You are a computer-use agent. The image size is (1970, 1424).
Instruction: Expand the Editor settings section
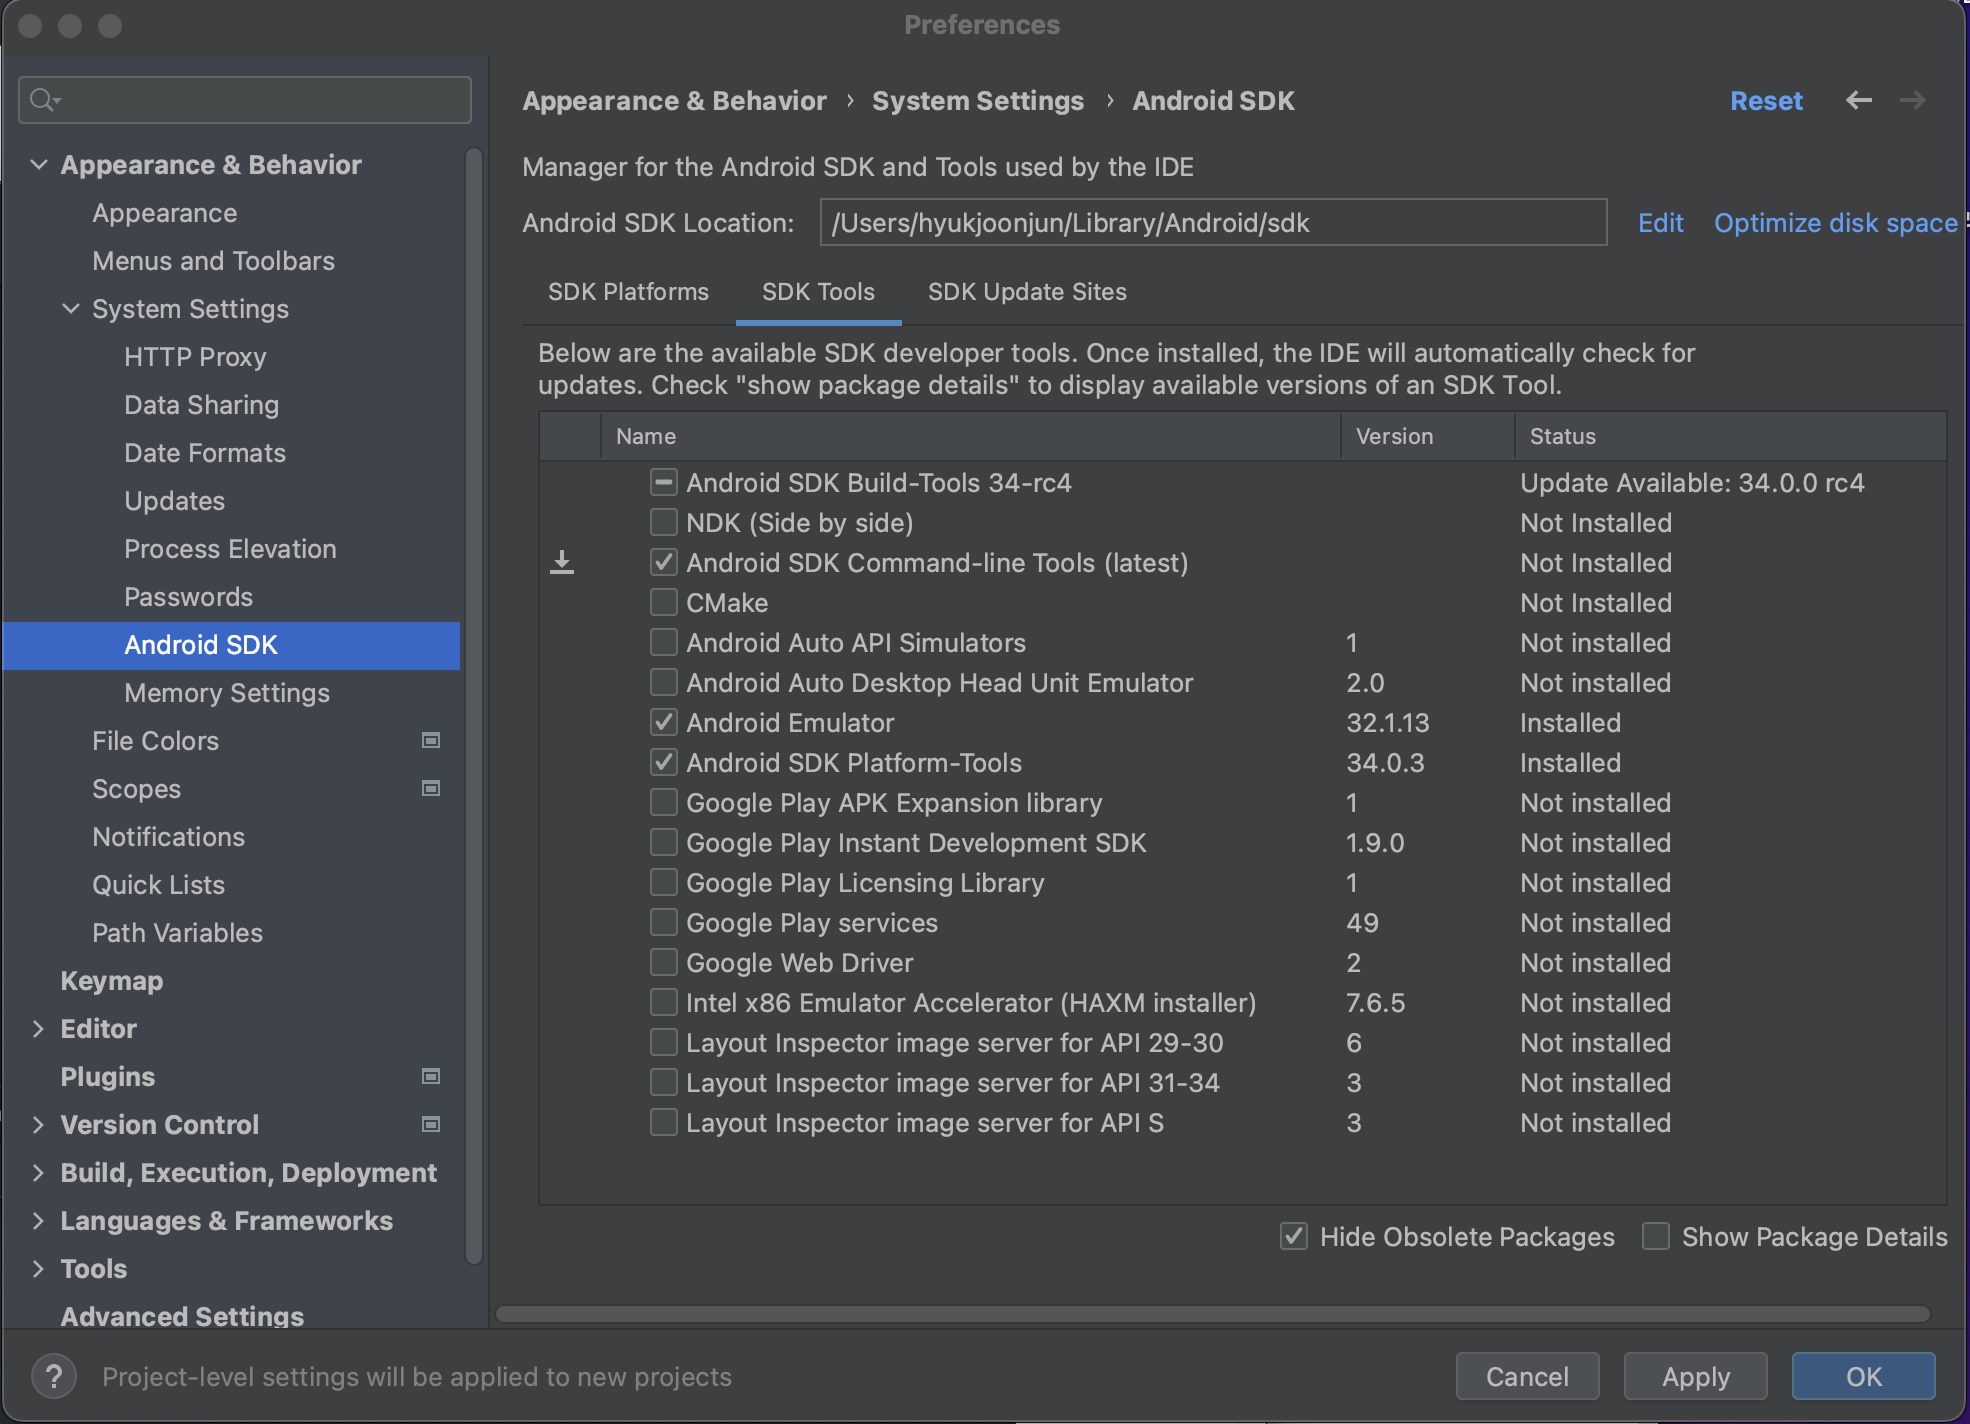coord(38,1028)
